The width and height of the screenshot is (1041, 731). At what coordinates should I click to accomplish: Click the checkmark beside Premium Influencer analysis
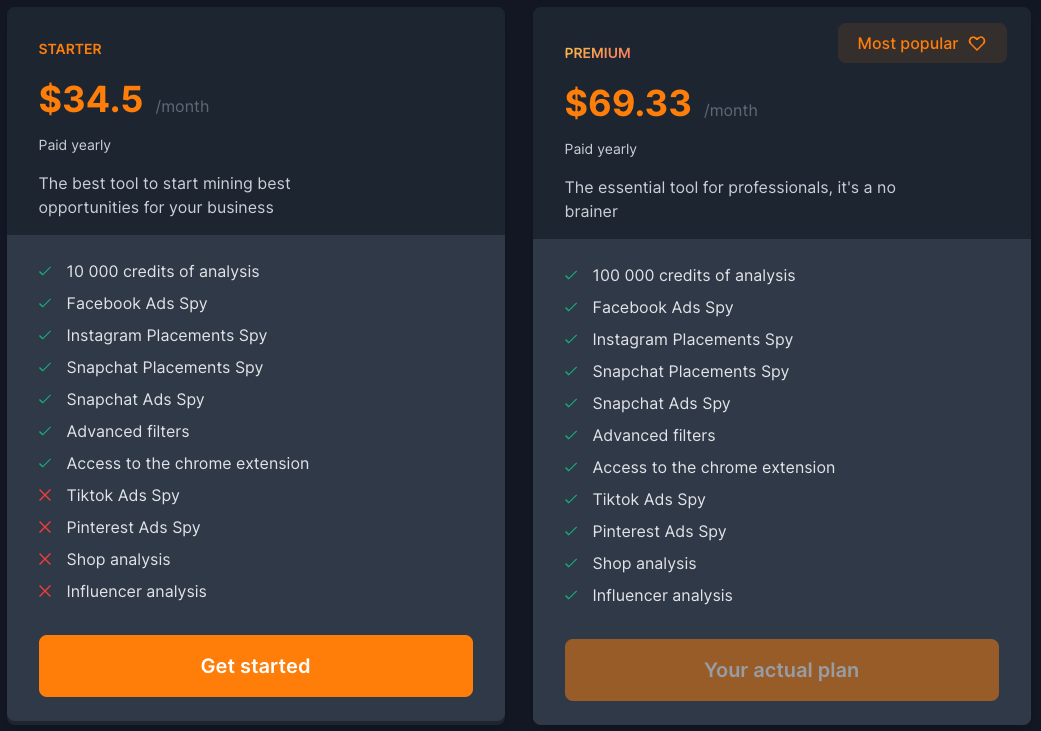(x=571, y=596)
